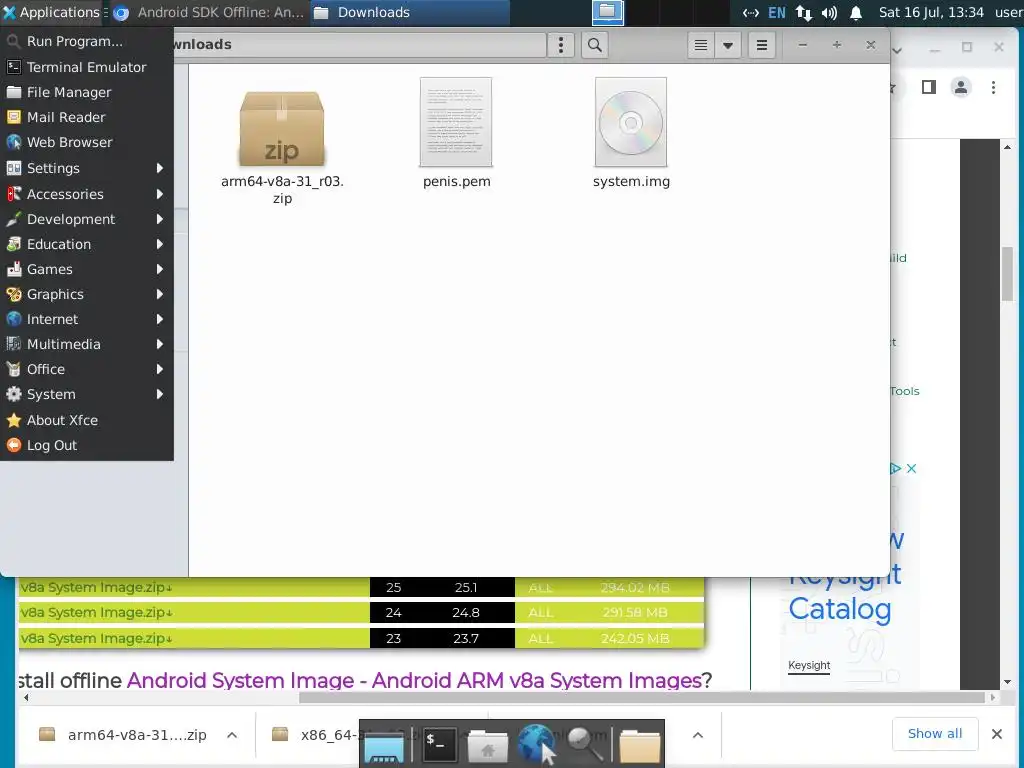
Task: Open the file manager search button
Action: tap(594, 45)
